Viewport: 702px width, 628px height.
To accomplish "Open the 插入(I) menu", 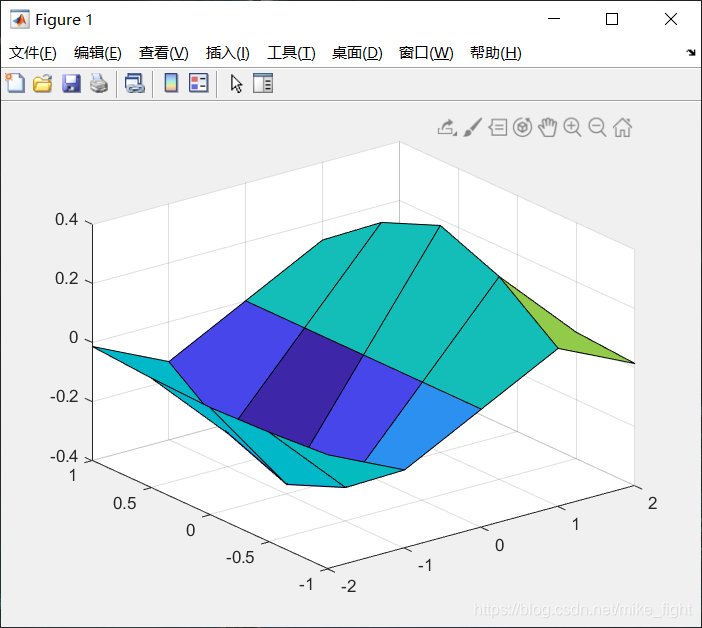I will pyautogui.click(x=227, y=53).
